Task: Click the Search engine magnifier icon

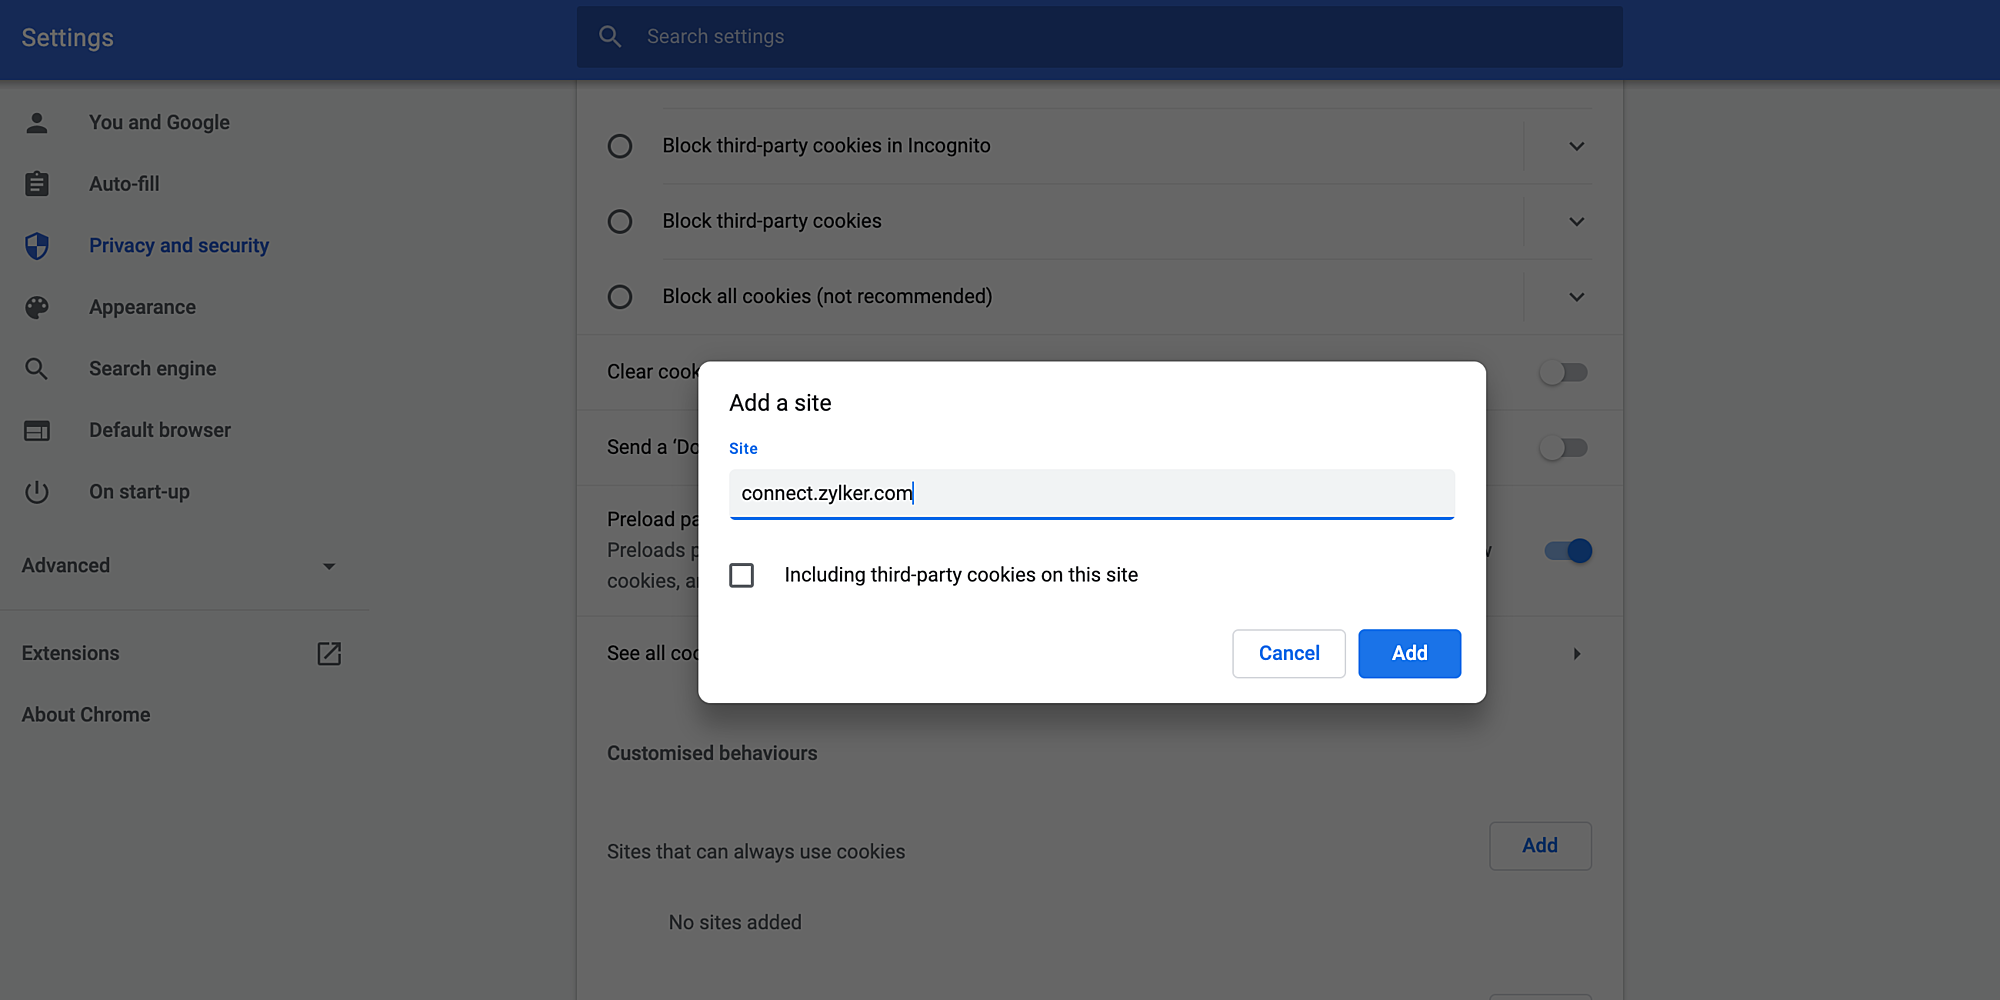Action: [37, 369]
